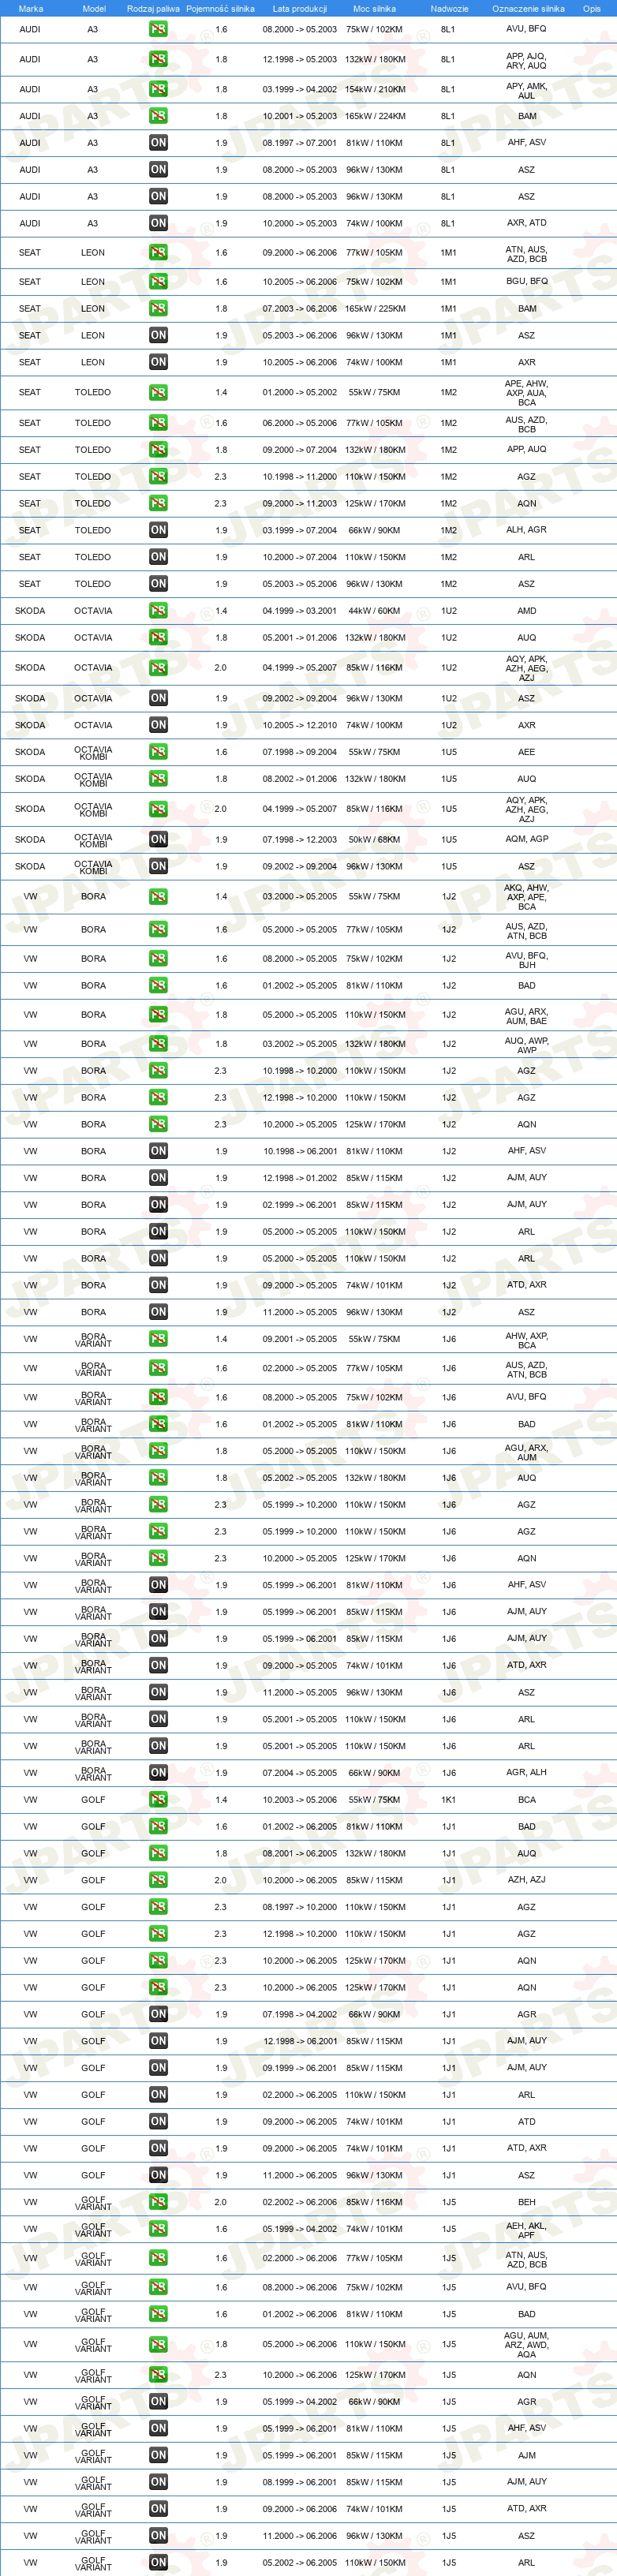Click production years 05.2002 -> 06.2005
Image resolution: width=617 pixels, height=2576 pixels.
(300, 2562)
